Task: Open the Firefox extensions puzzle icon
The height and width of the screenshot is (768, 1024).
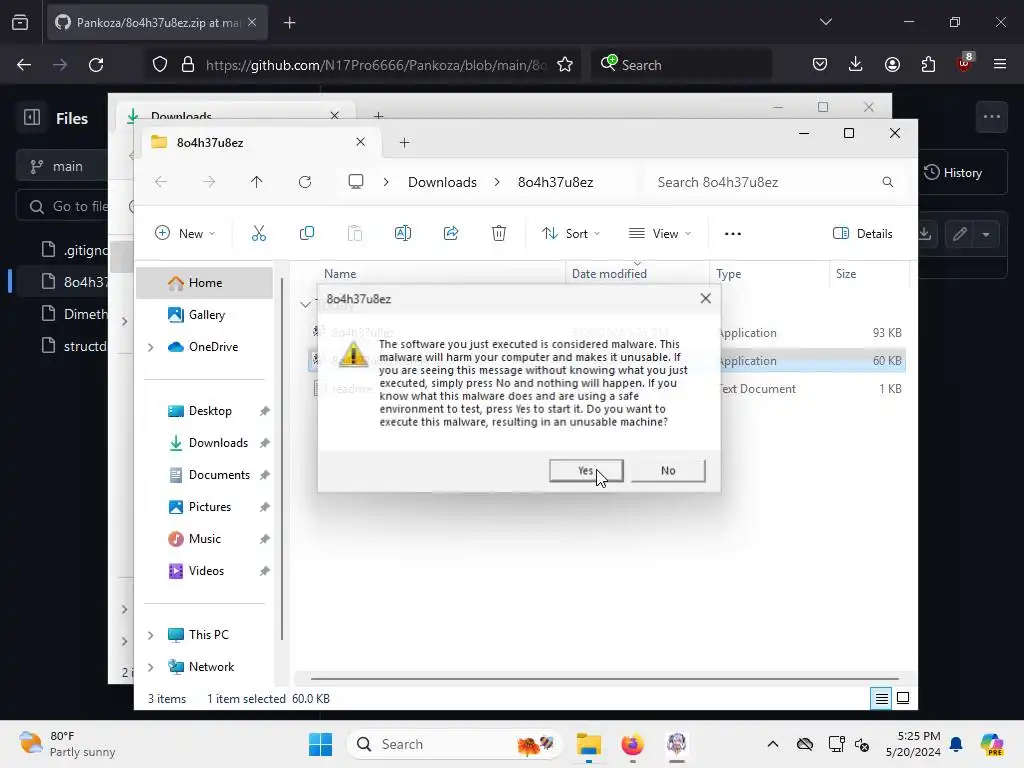Action: (x=928, y=64)
